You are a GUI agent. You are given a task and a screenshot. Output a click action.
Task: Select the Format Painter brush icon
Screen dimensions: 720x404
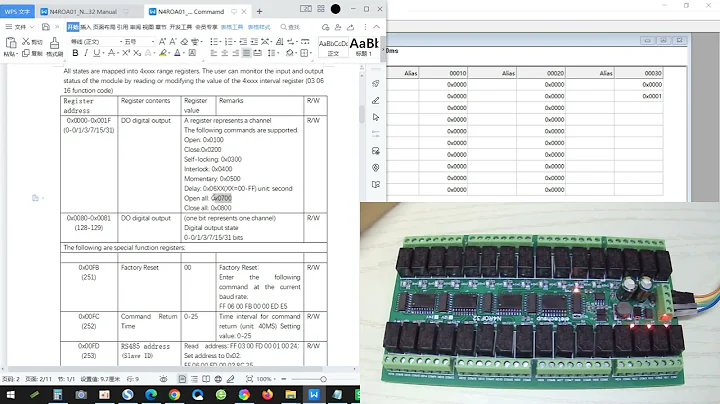pyautogui.click(x=54, y=43)
